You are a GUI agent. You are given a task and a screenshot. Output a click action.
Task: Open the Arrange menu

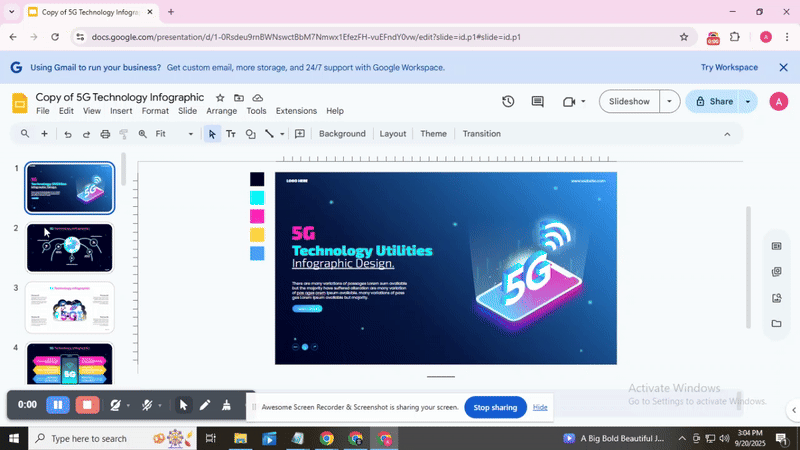pos(222,111)
